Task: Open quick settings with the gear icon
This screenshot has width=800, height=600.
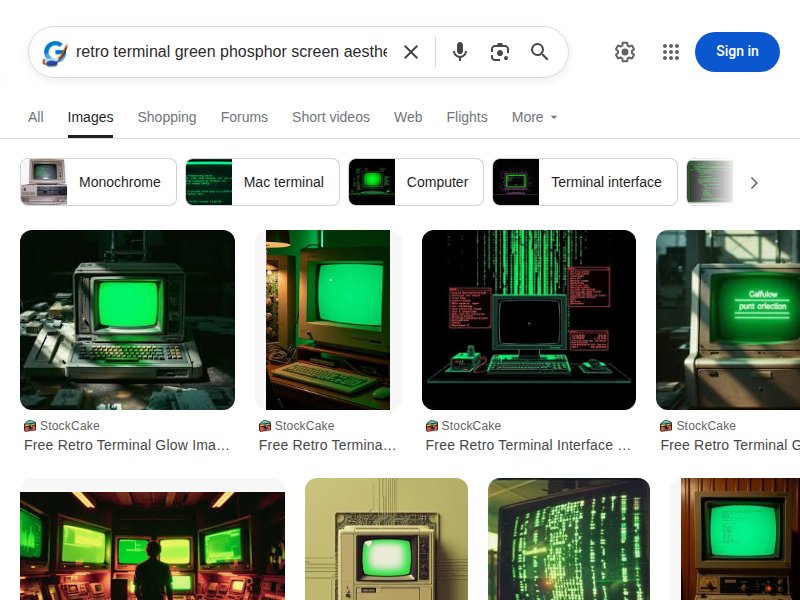Action: 625,51
